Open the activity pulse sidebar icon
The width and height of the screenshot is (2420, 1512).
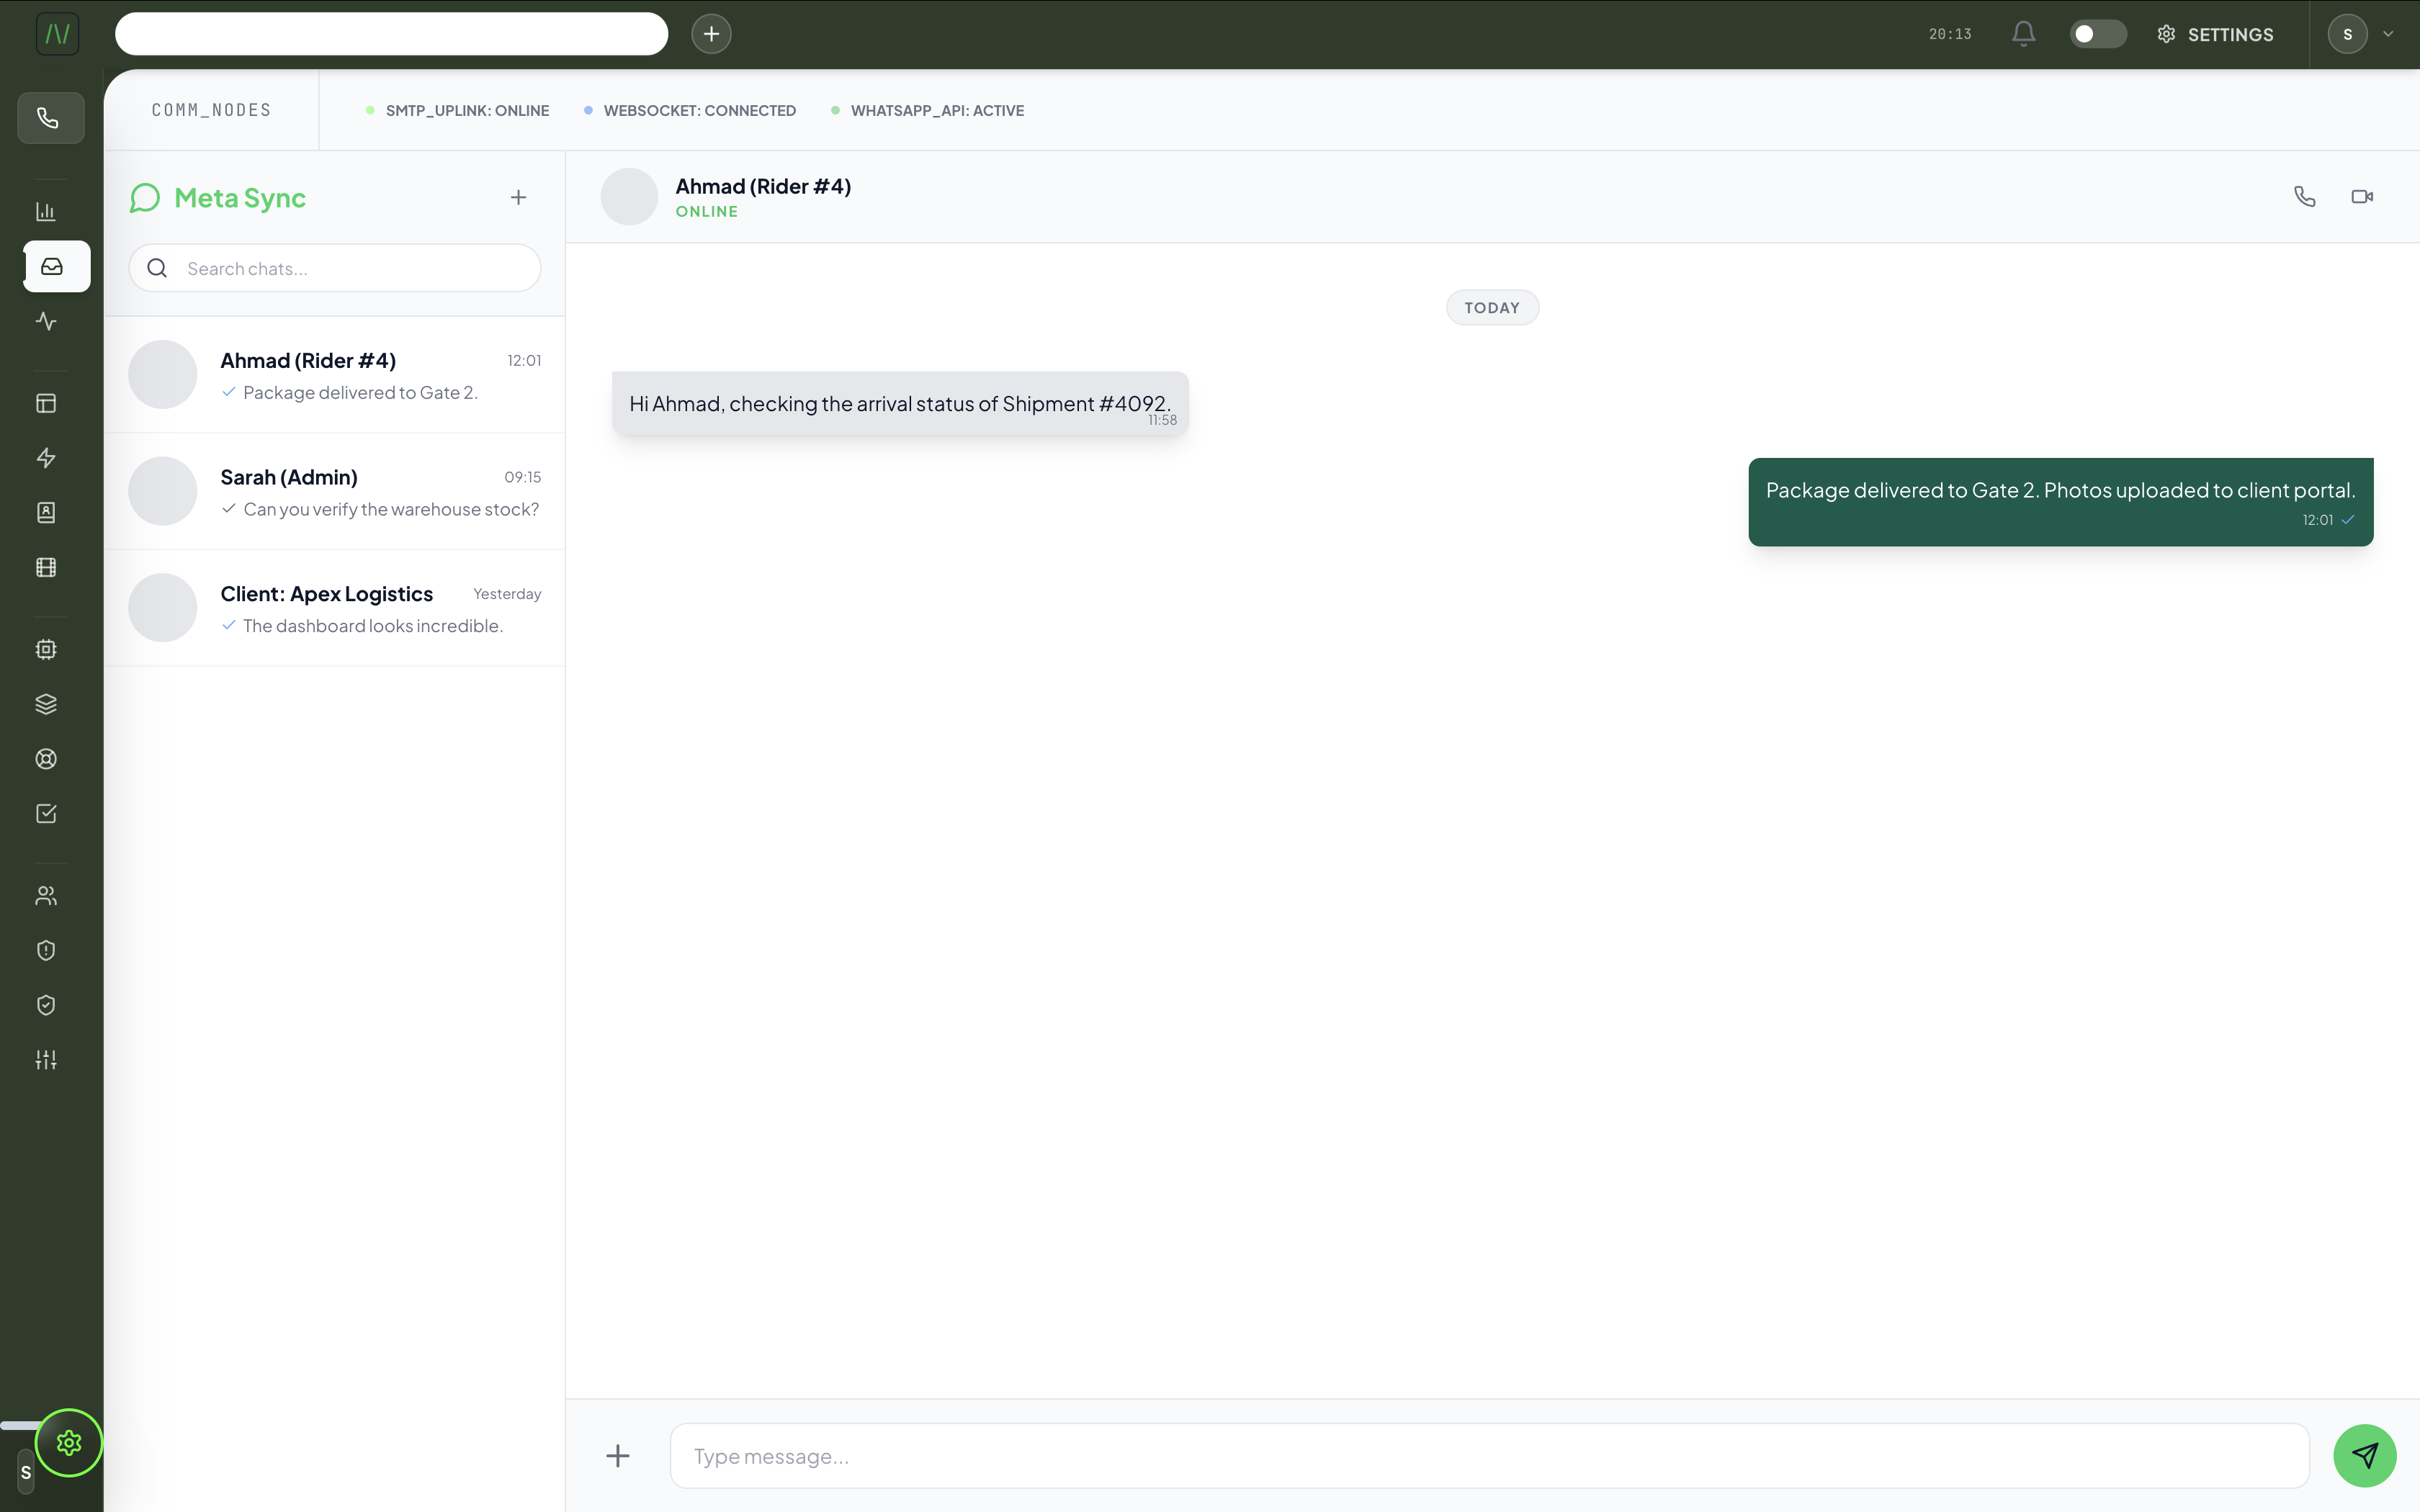click(x=46, y=321)
